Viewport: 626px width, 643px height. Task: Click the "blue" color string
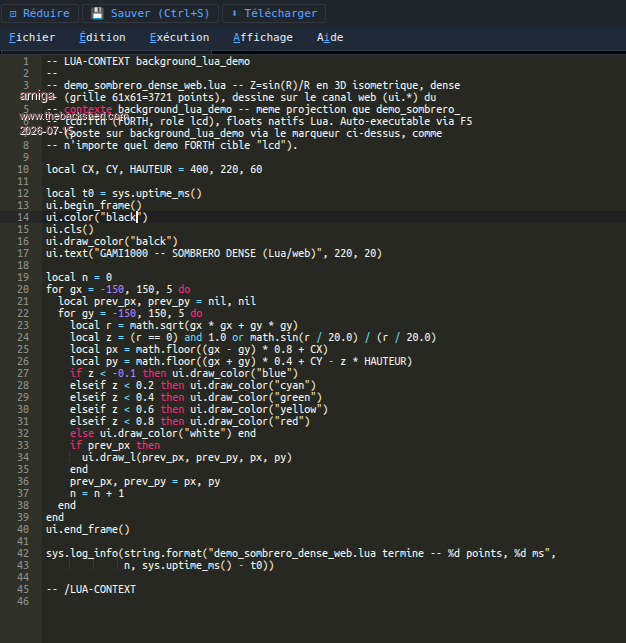[274, 374]
